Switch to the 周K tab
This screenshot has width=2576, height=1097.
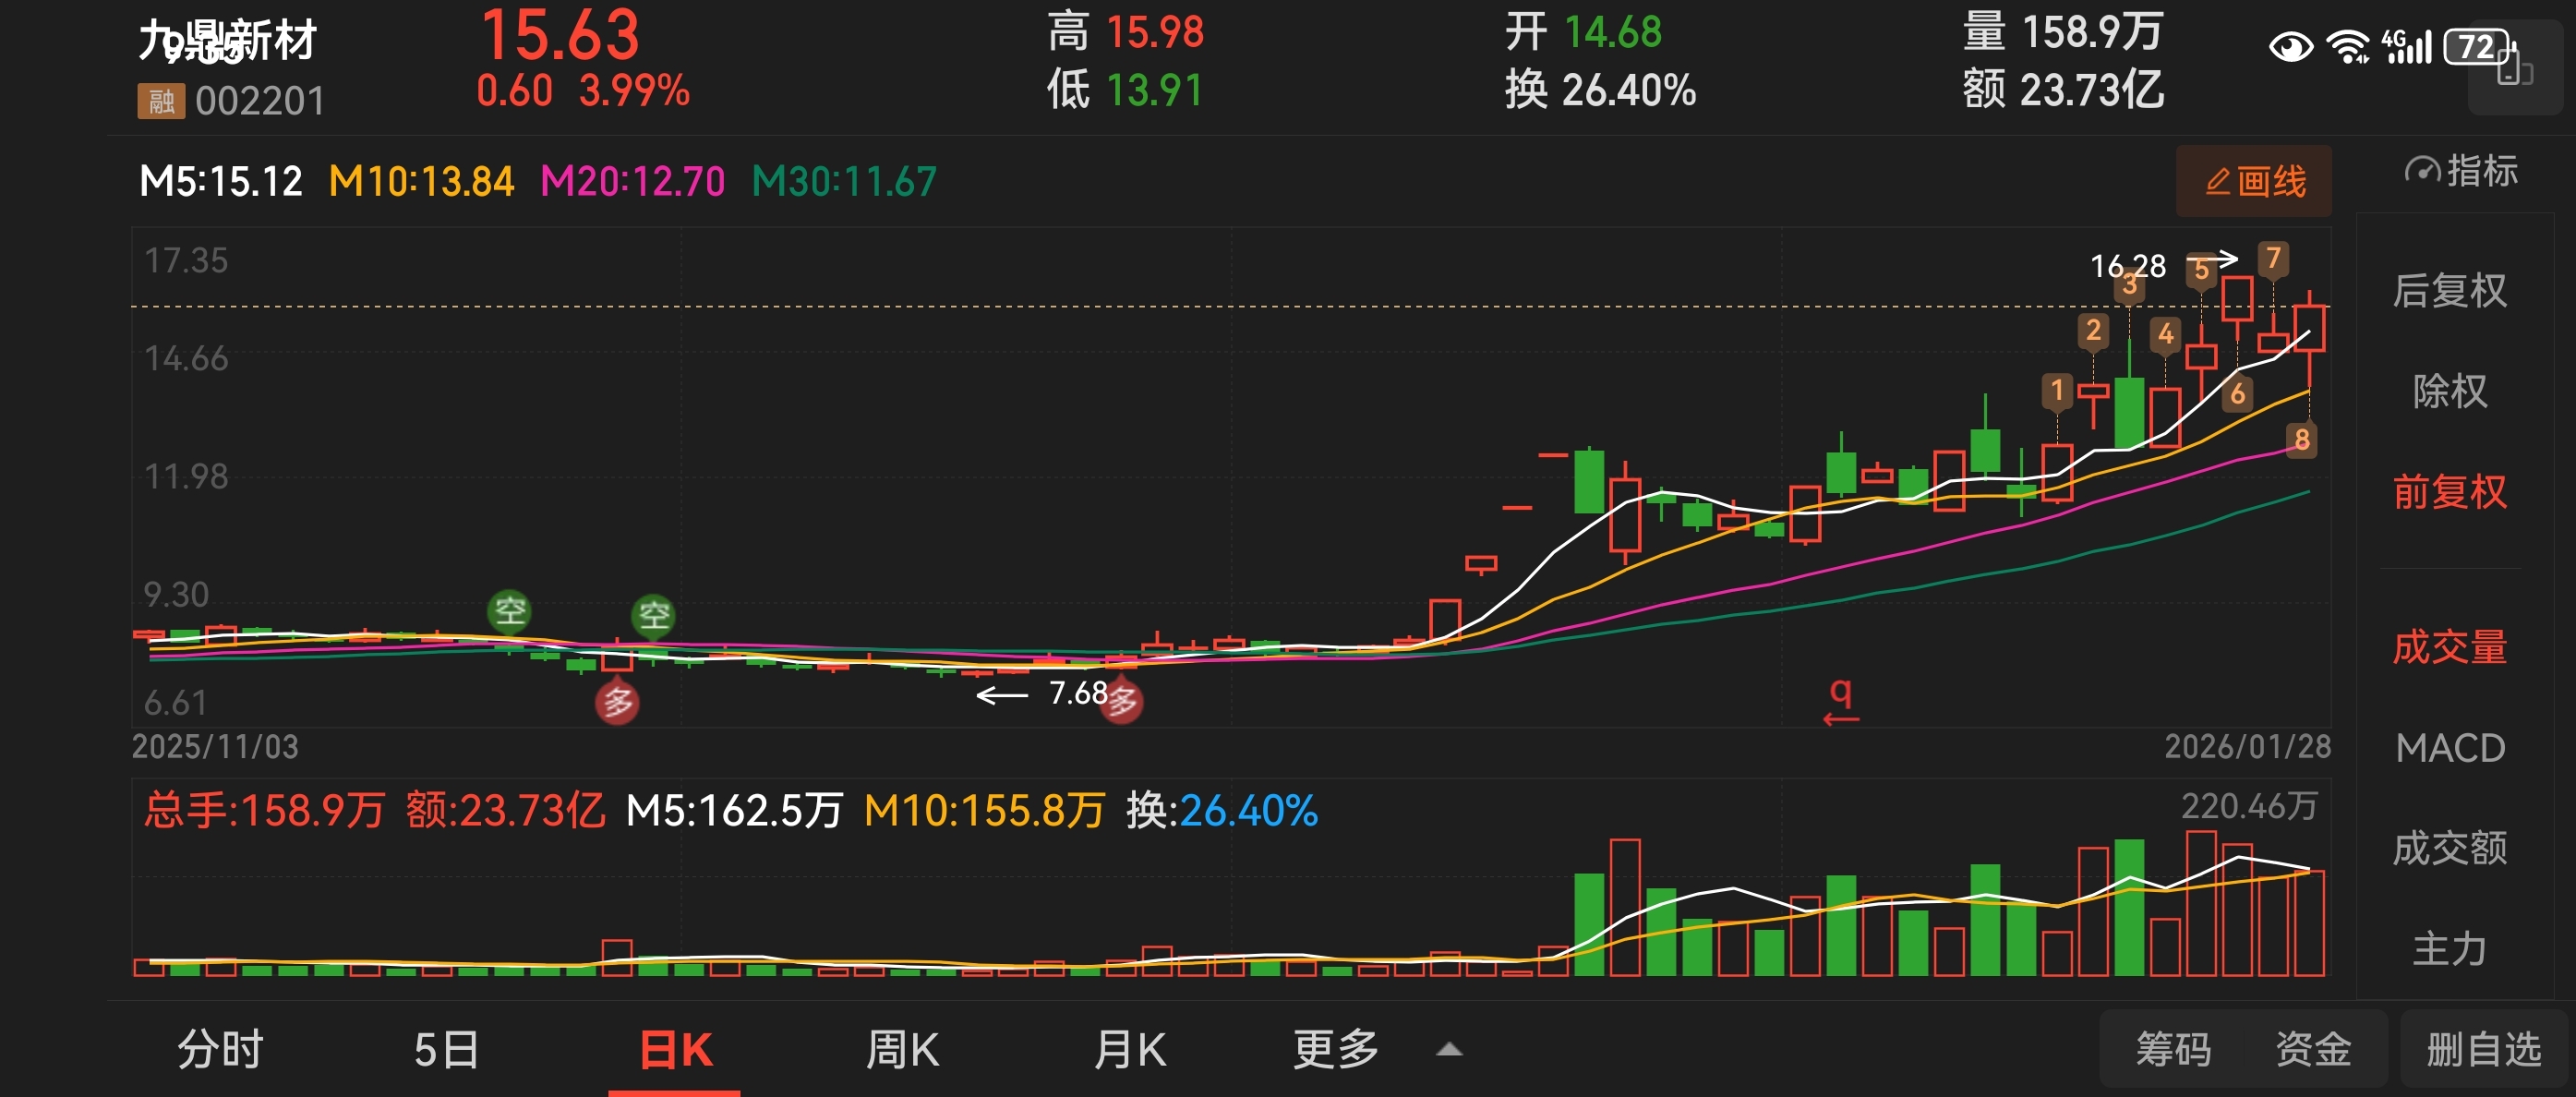tap(901, 1050)
